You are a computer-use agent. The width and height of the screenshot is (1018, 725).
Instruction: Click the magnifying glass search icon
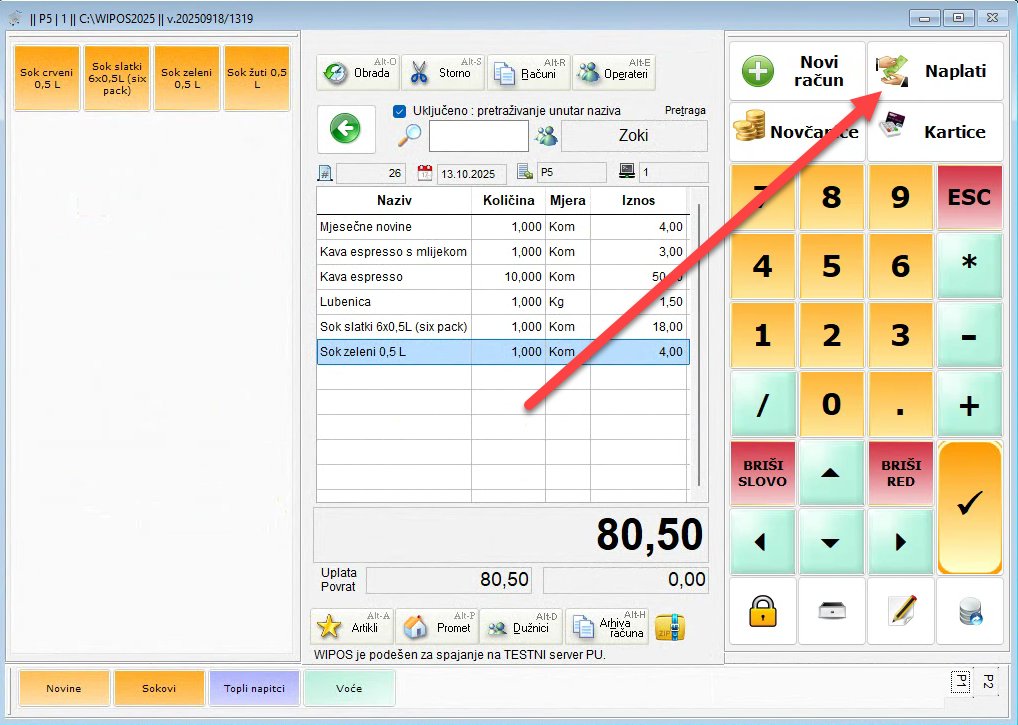coord(409,136)
